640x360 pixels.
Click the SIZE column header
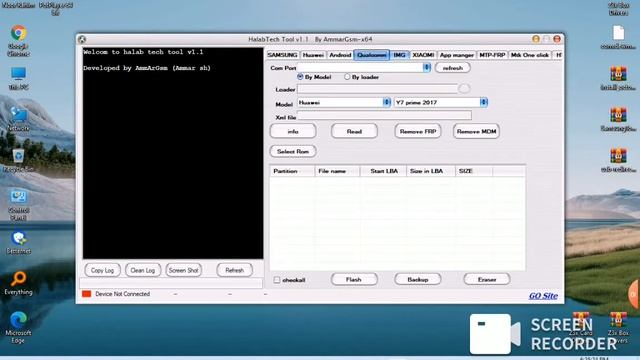click(473, 171)
